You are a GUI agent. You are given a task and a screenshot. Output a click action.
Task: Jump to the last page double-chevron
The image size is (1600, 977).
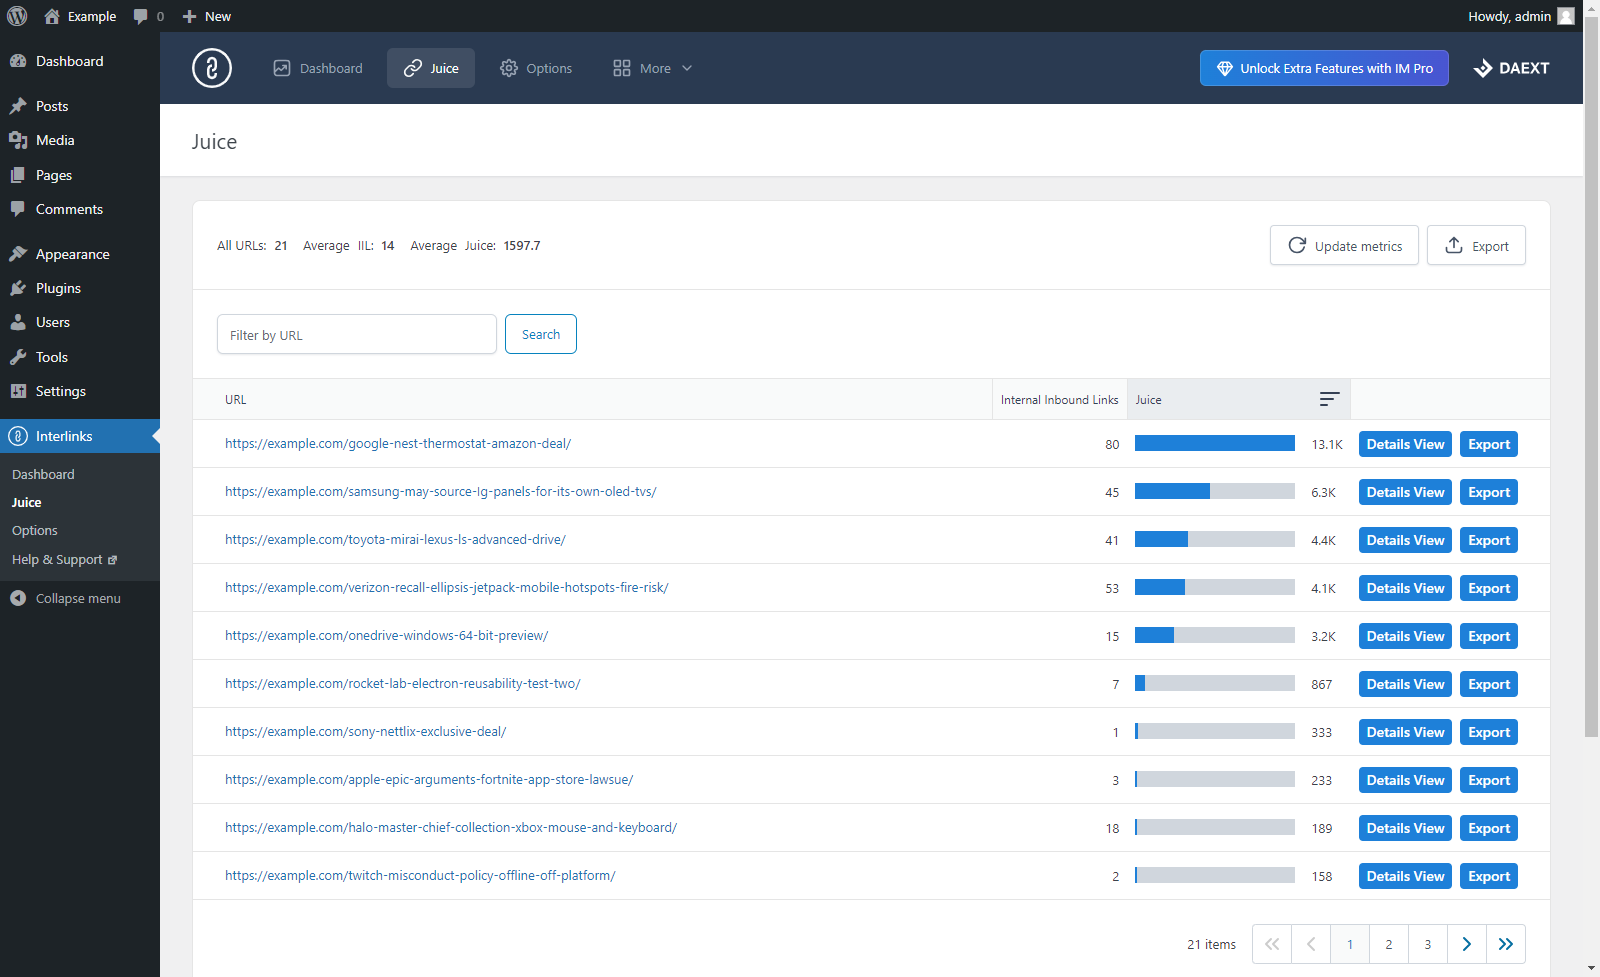(x=1506, y=944)
